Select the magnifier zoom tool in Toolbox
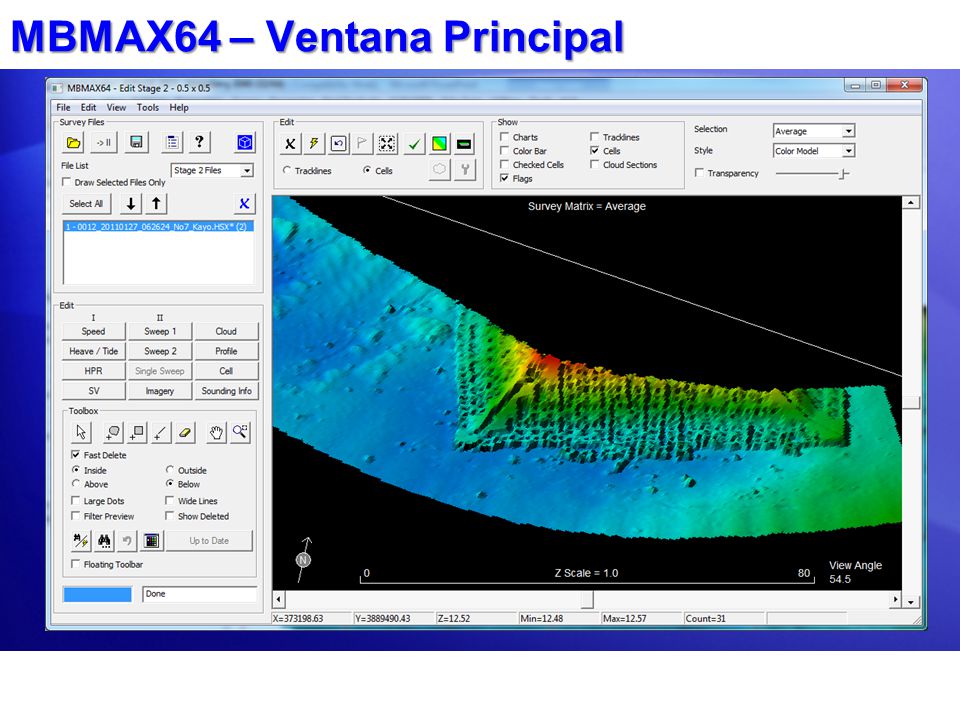The width and height of the screenshot is (960, 720). tap(240, 432)
